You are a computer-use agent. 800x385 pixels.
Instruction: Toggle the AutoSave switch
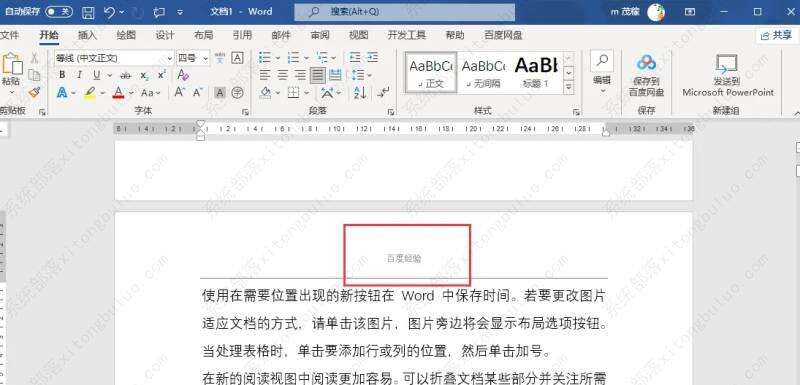pyautogui.click(x=59, y=11)
